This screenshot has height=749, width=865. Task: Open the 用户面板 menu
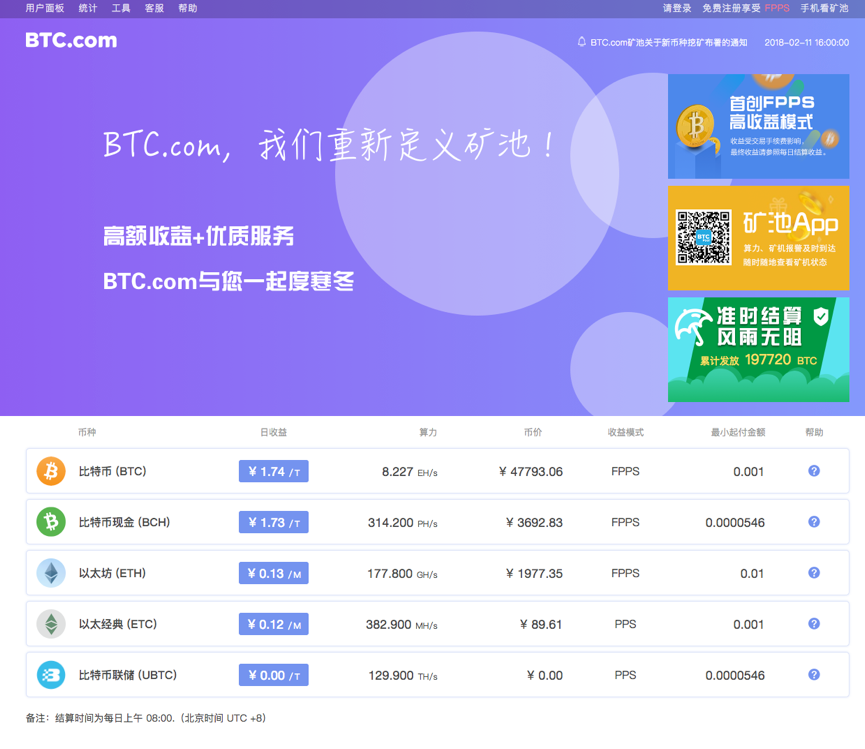pyautogui.click(x=45, y=8)
